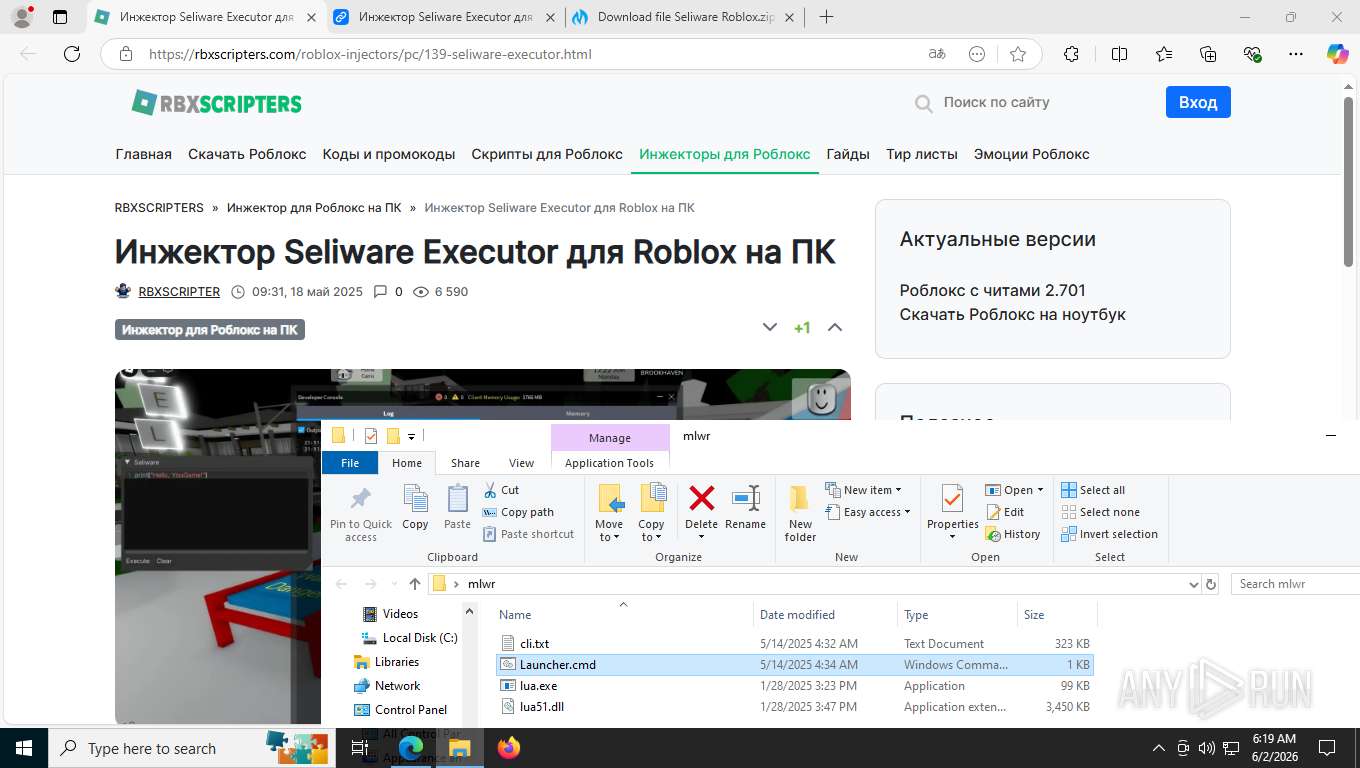Click the translate page icon in address bar
Image resolution: width=1360 pixels, height=768 pixels.
[937, 54]
